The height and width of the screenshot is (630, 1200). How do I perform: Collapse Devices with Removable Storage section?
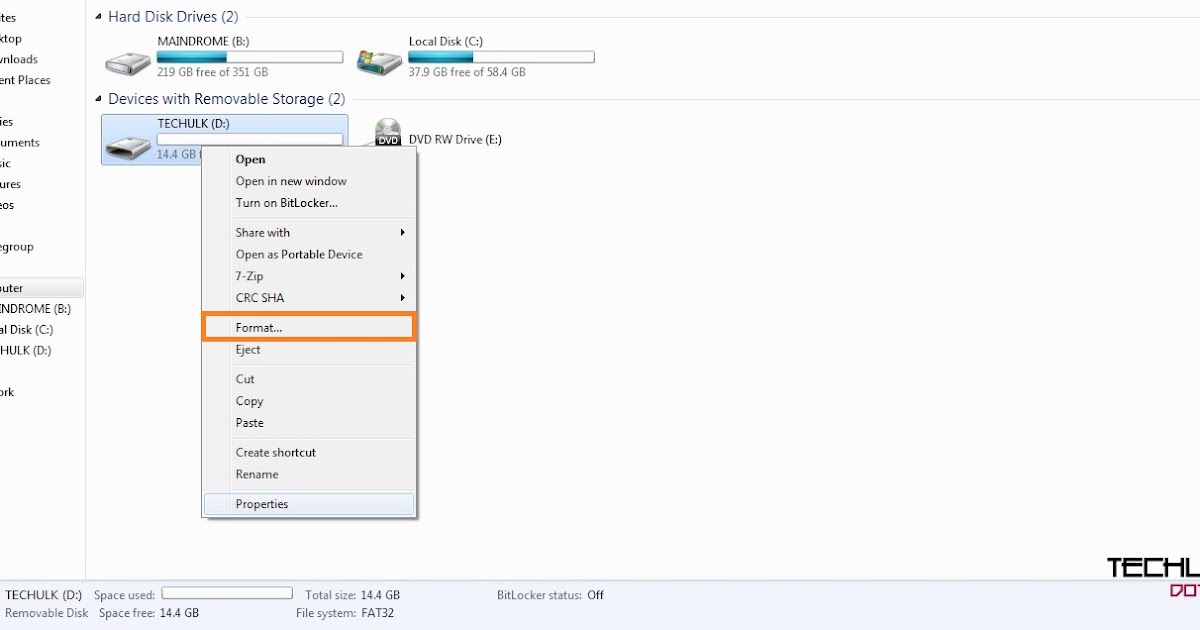[97, 99]
